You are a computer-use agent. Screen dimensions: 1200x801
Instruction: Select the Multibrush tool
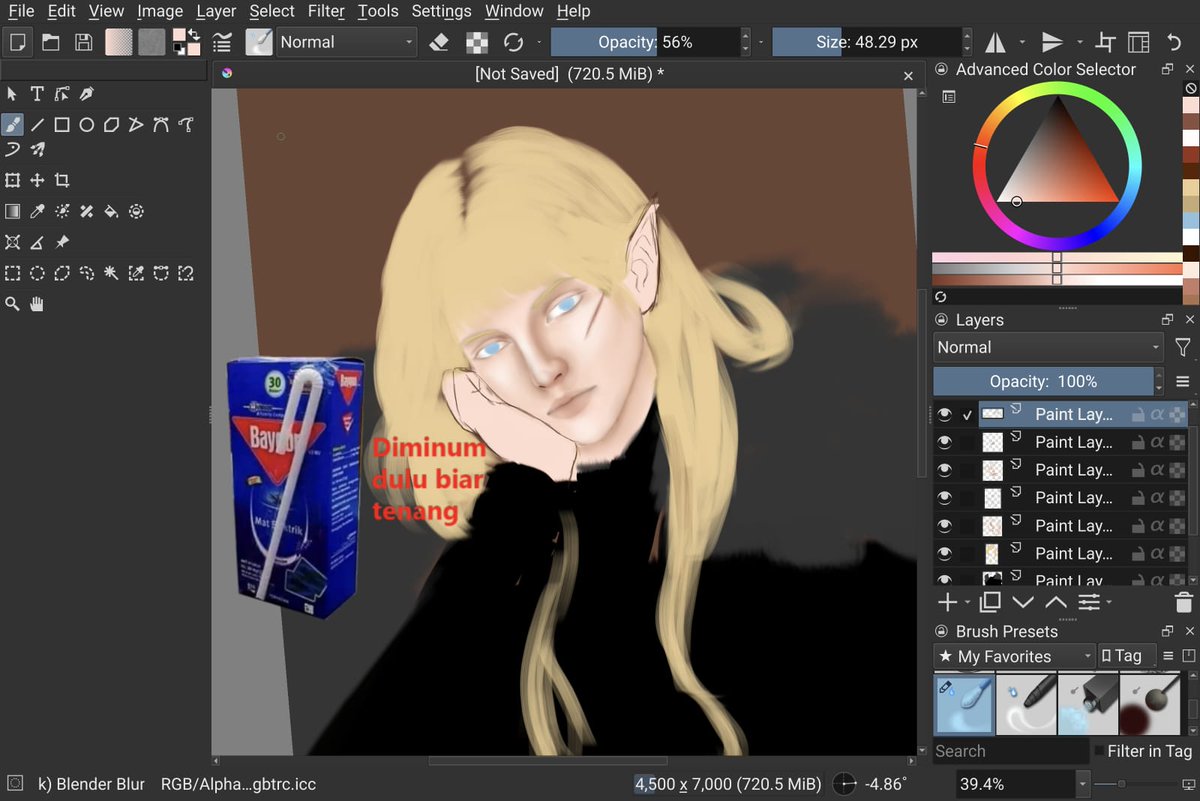[x=37, y=150]
